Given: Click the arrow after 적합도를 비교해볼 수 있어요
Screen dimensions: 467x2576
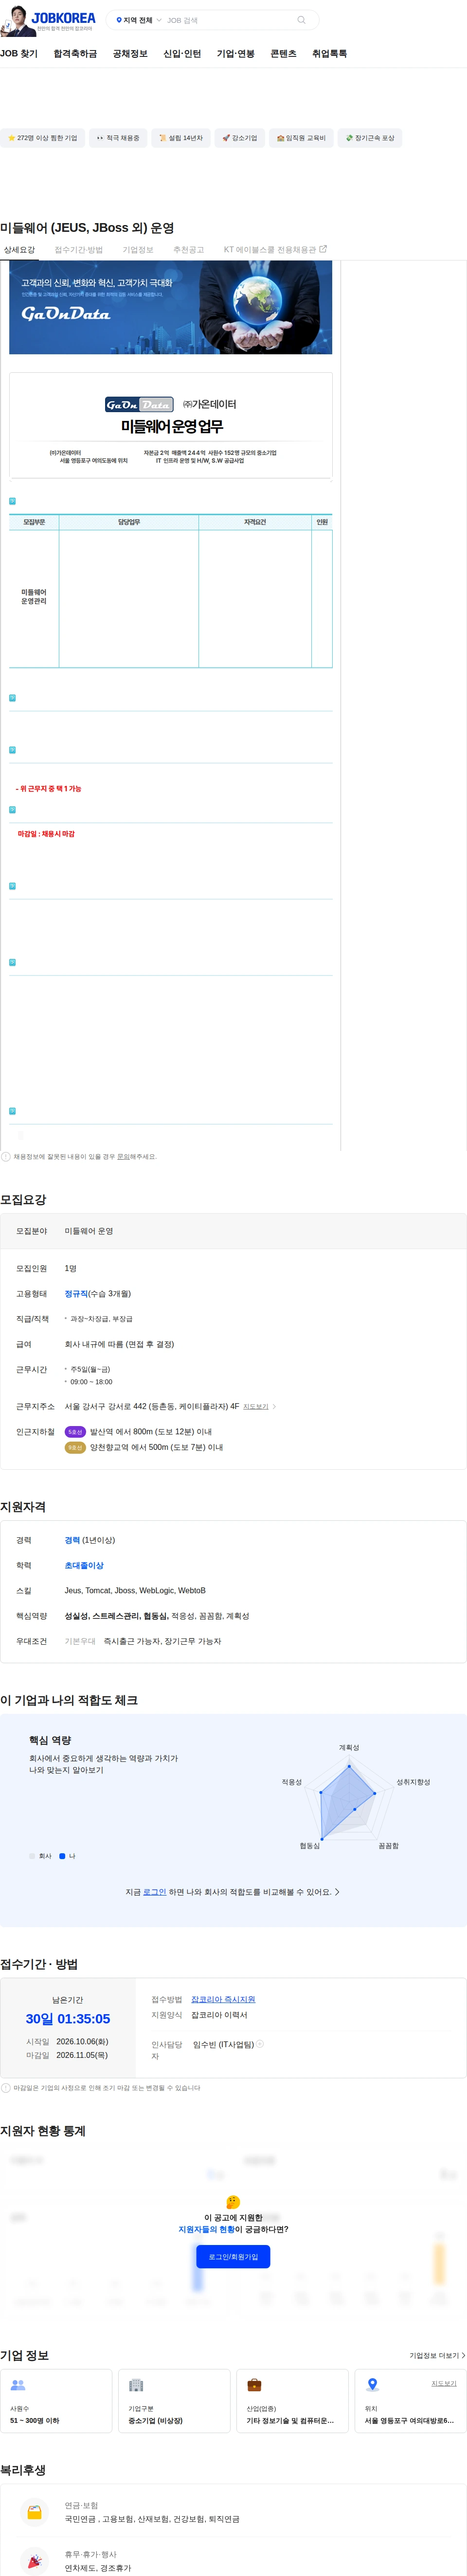Looking at the screenshot, I should click(337, 1892).
